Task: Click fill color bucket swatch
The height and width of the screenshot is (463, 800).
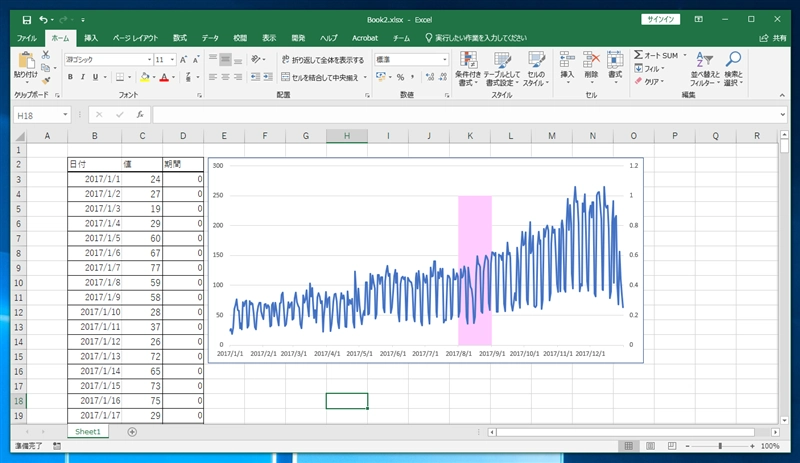Action: point(144,77)
